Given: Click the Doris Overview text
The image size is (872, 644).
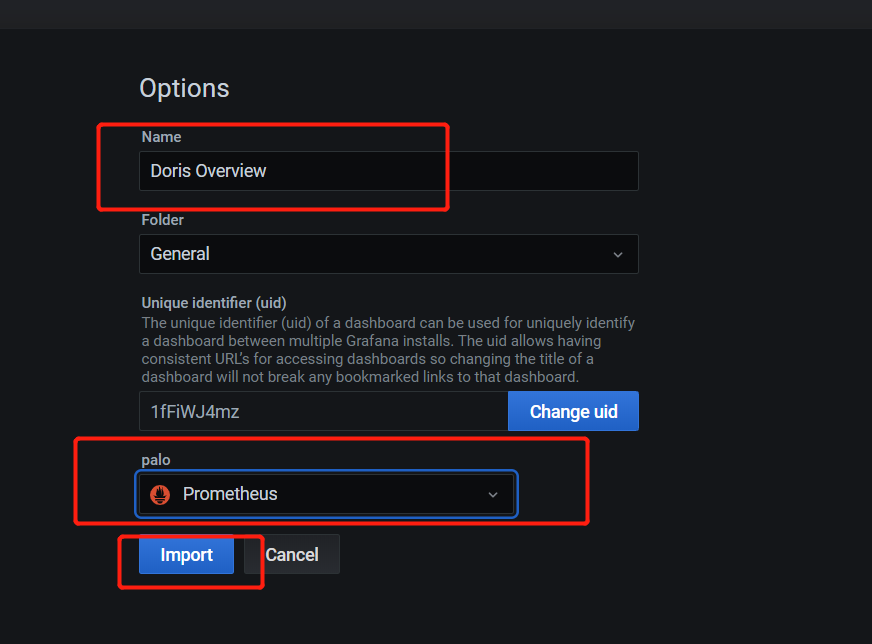Looking at the screenshot, I should [x=208, y=171].
